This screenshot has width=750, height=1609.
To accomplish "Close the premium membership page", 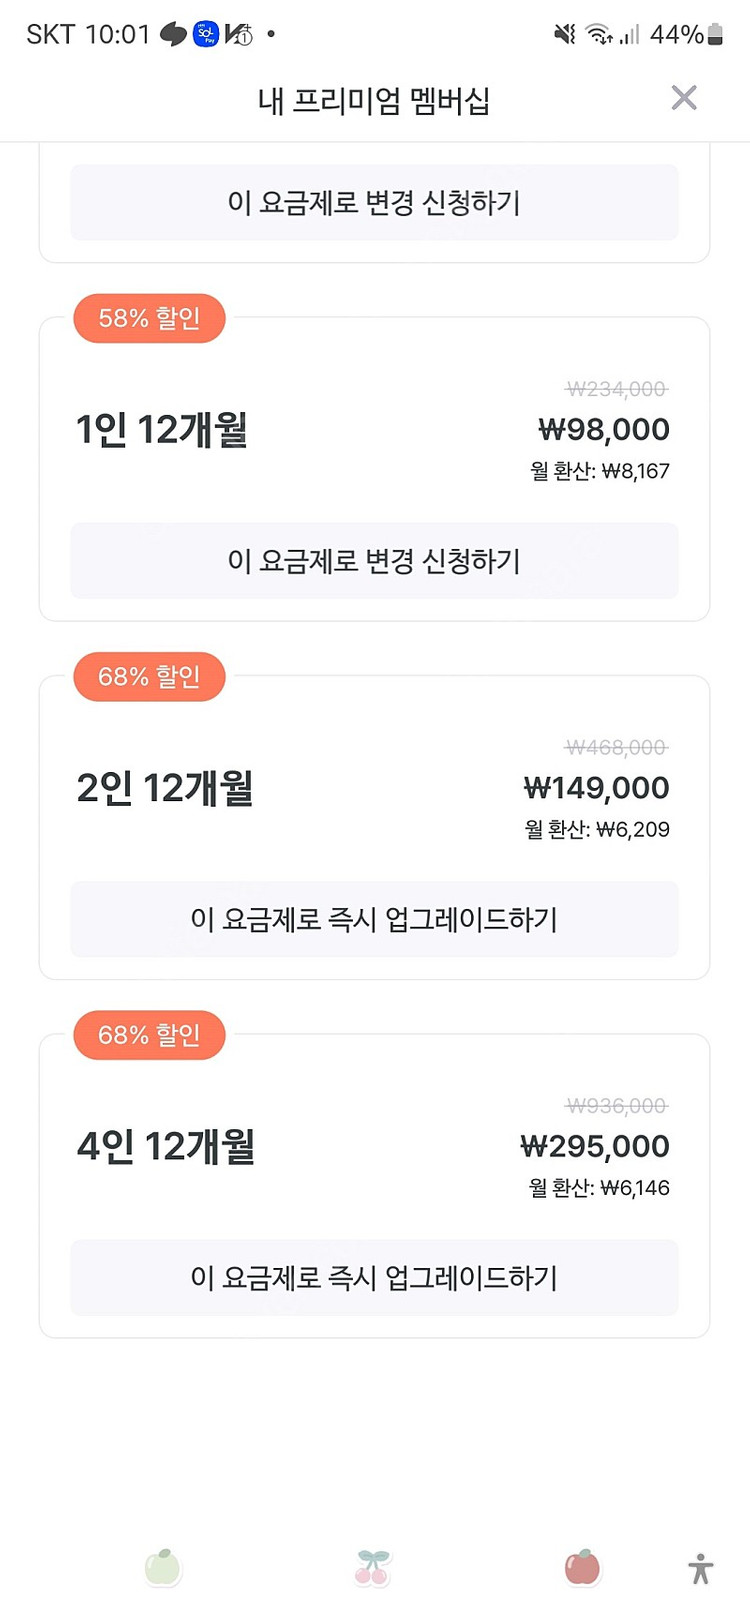I will (x=684, y=98).
